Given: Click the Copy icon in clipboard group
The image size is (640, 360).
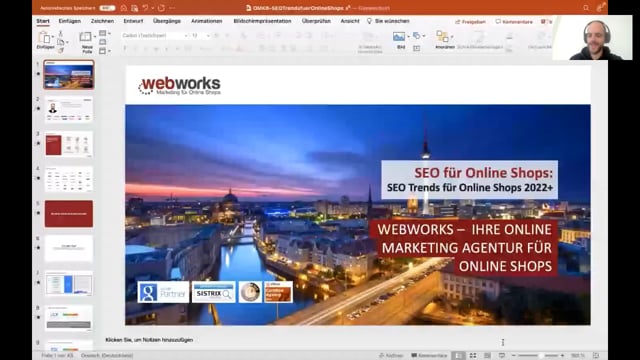Looking at the screenshot, I should coord(61,42).
